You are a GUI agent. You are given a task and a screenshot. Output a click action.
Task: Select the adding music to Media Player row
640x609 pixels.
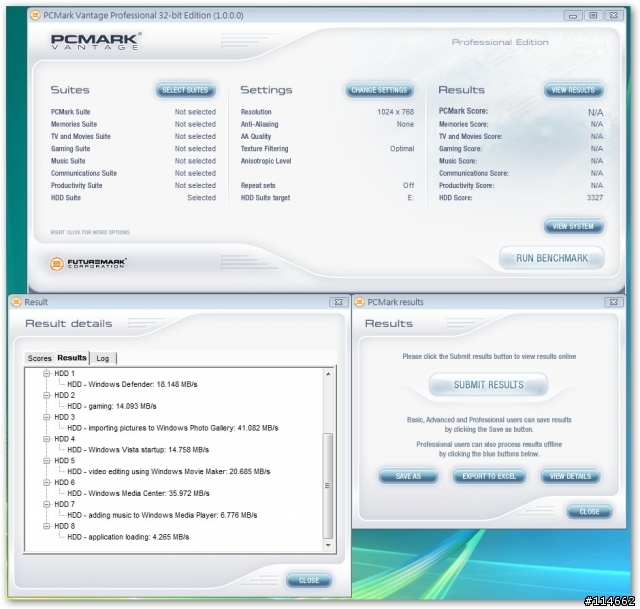162,516
